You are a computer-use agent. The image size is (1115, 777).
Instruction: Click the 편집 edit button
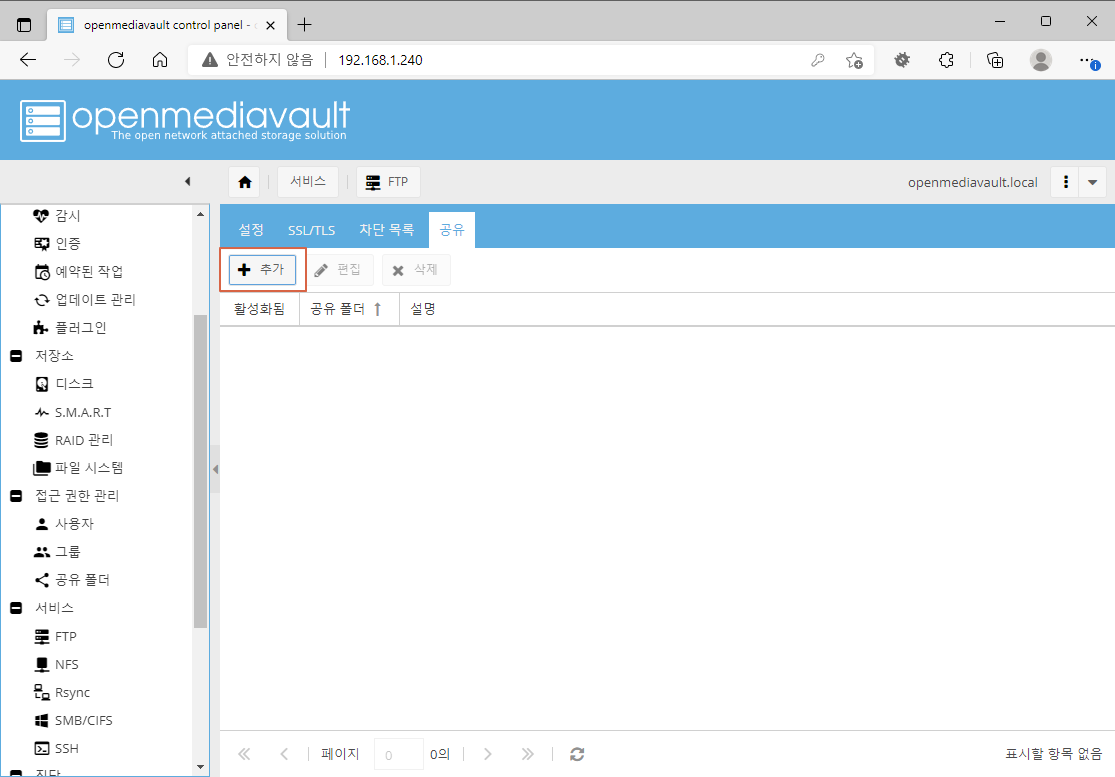tap(339, 269)
